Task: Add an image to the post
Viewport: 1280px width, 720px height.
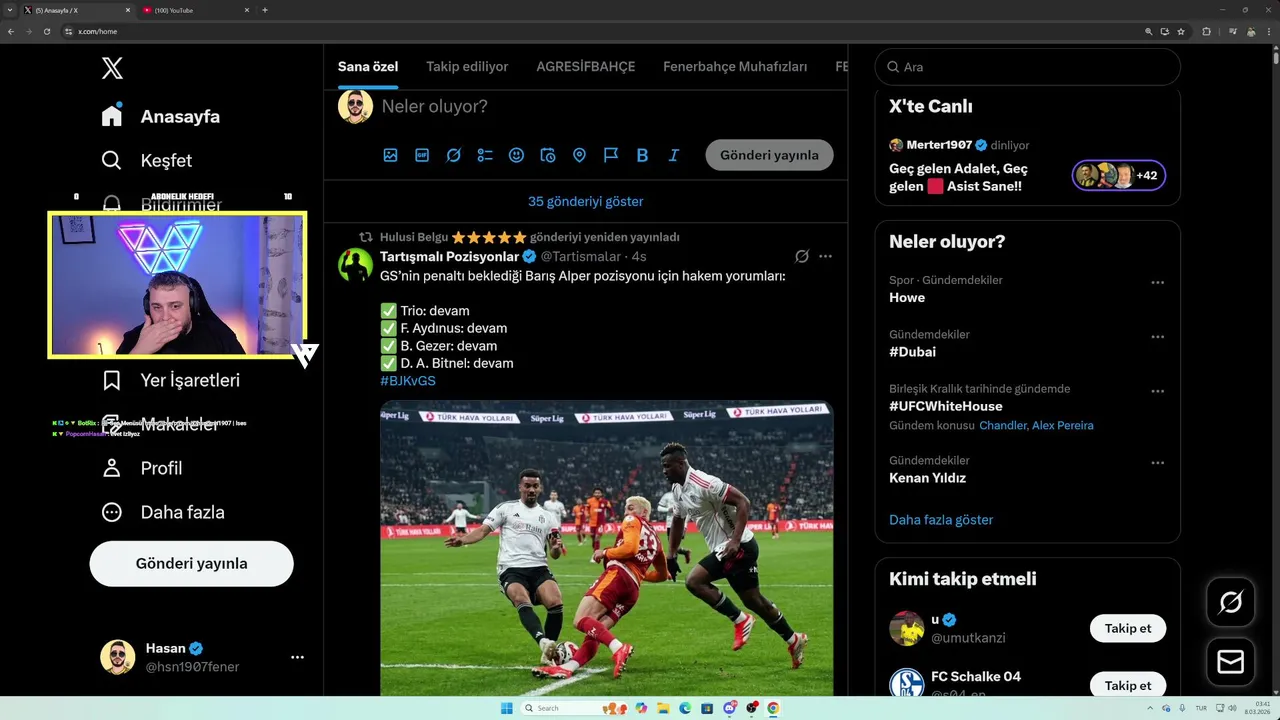Action: pos(390,155)
